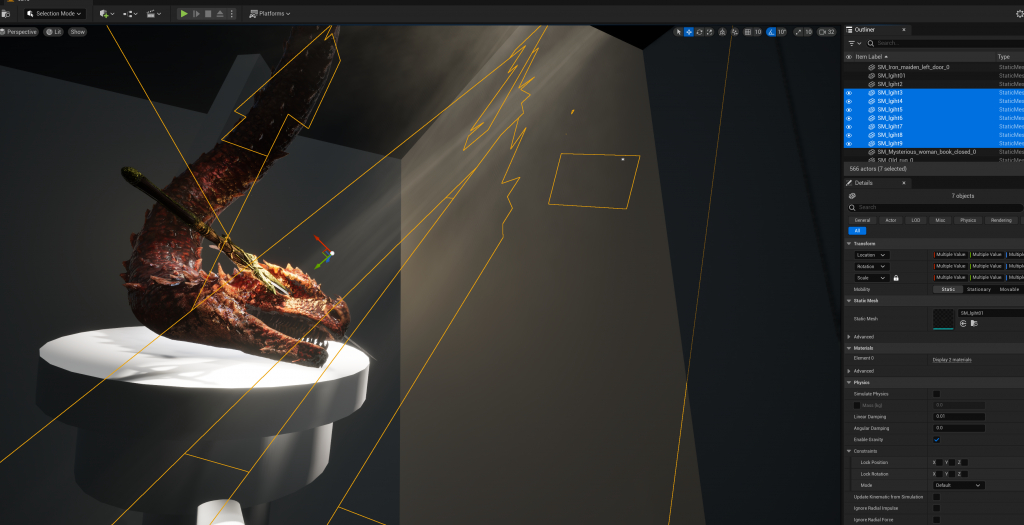Collapse the Transform section

(849, 244)
